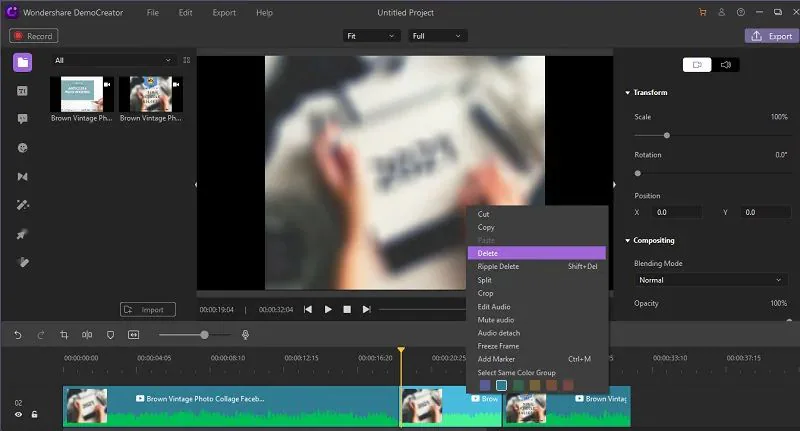The image size is (800, 431).
Task: Choose Freeze Frame from the context menu
Action: (x=537, y=346)
